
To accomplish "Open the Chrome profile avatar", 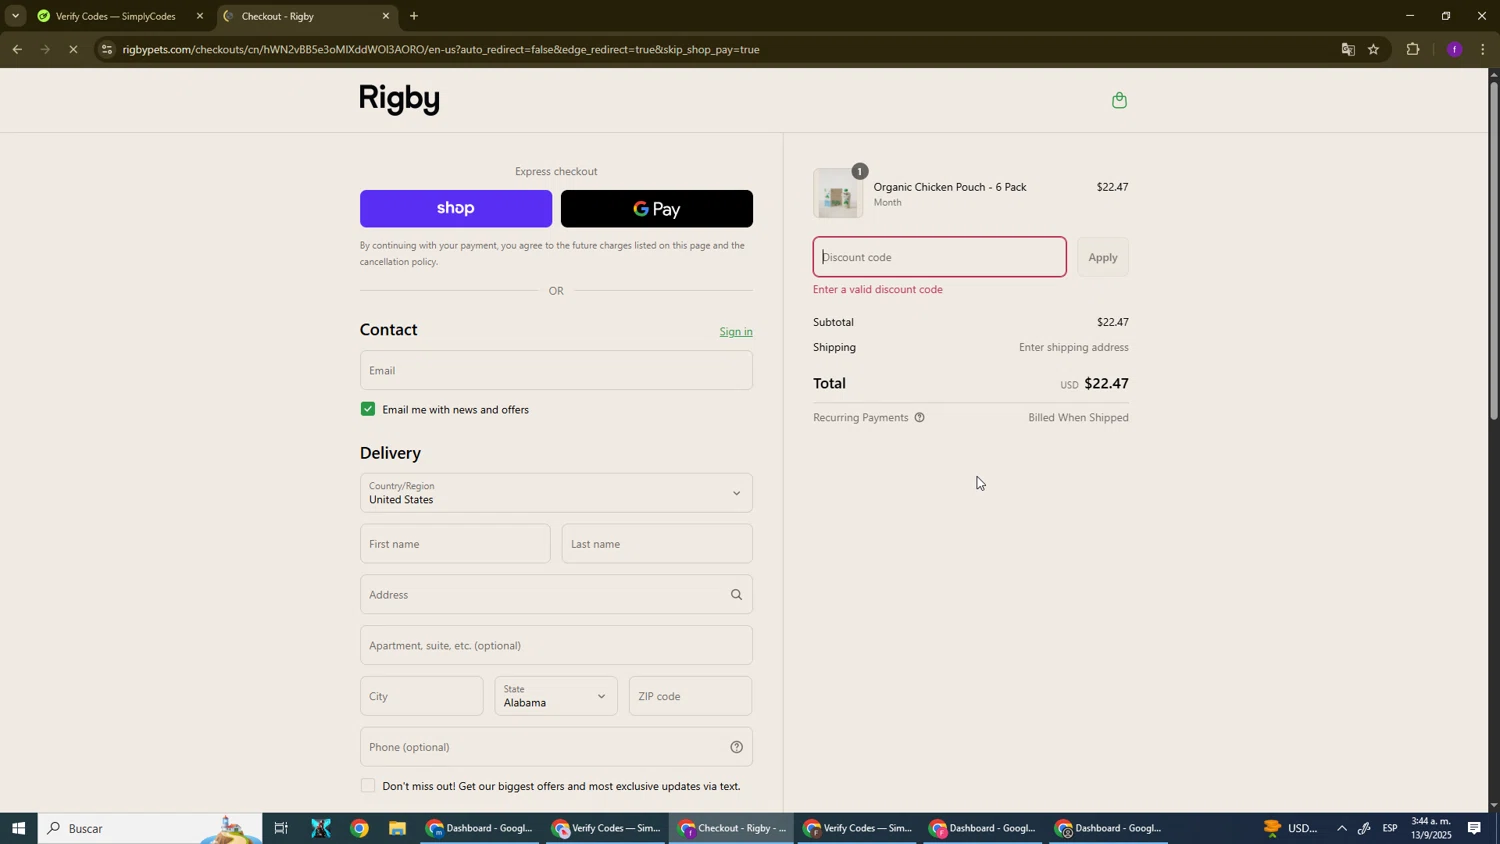I will click(1454, 49).
